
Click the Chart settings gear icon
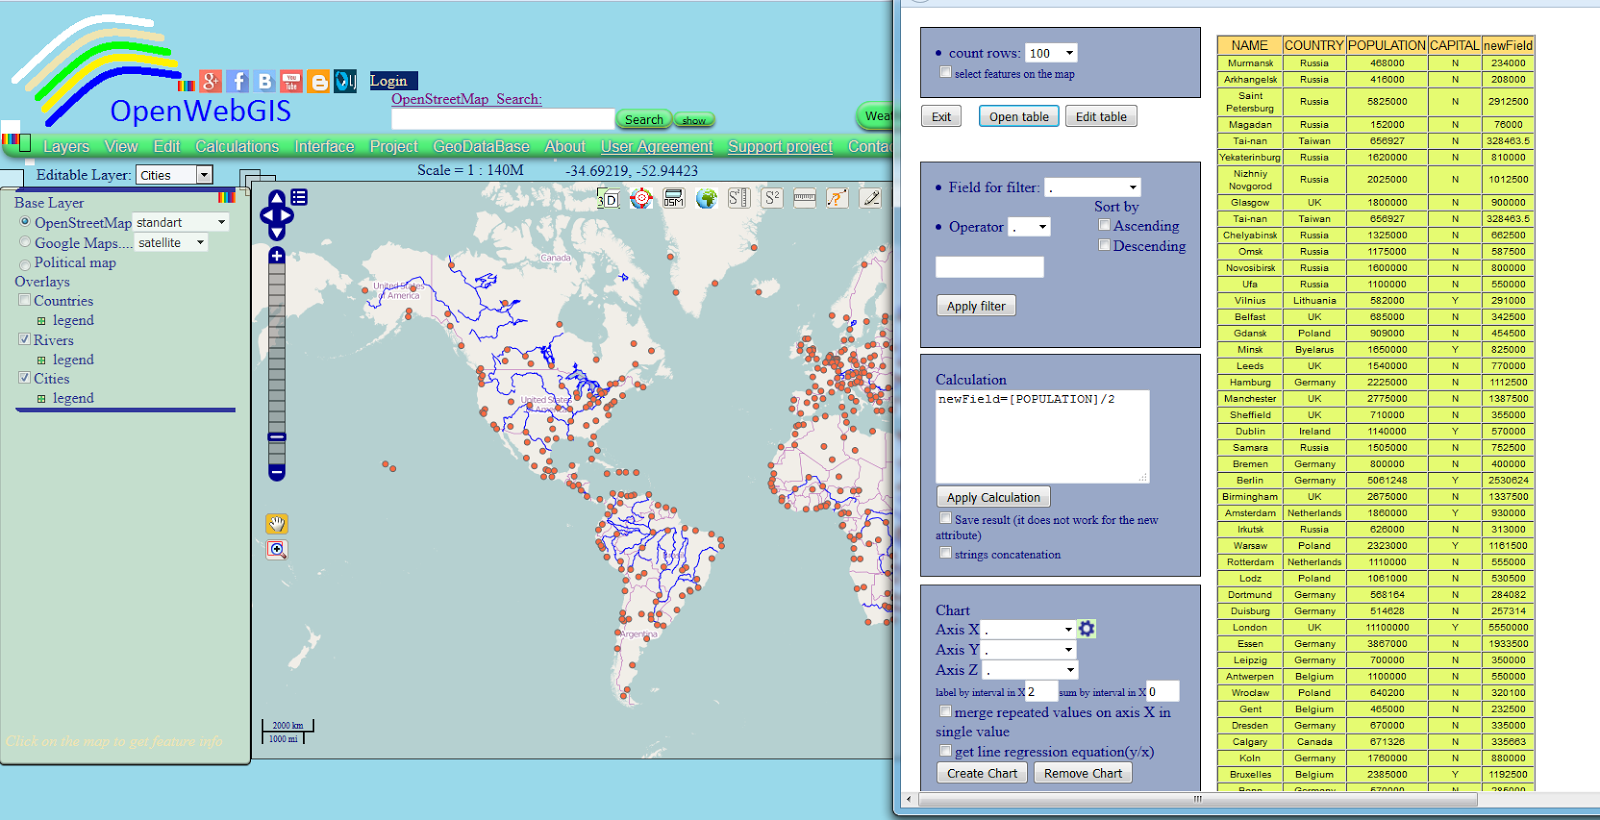[1087, 628]
